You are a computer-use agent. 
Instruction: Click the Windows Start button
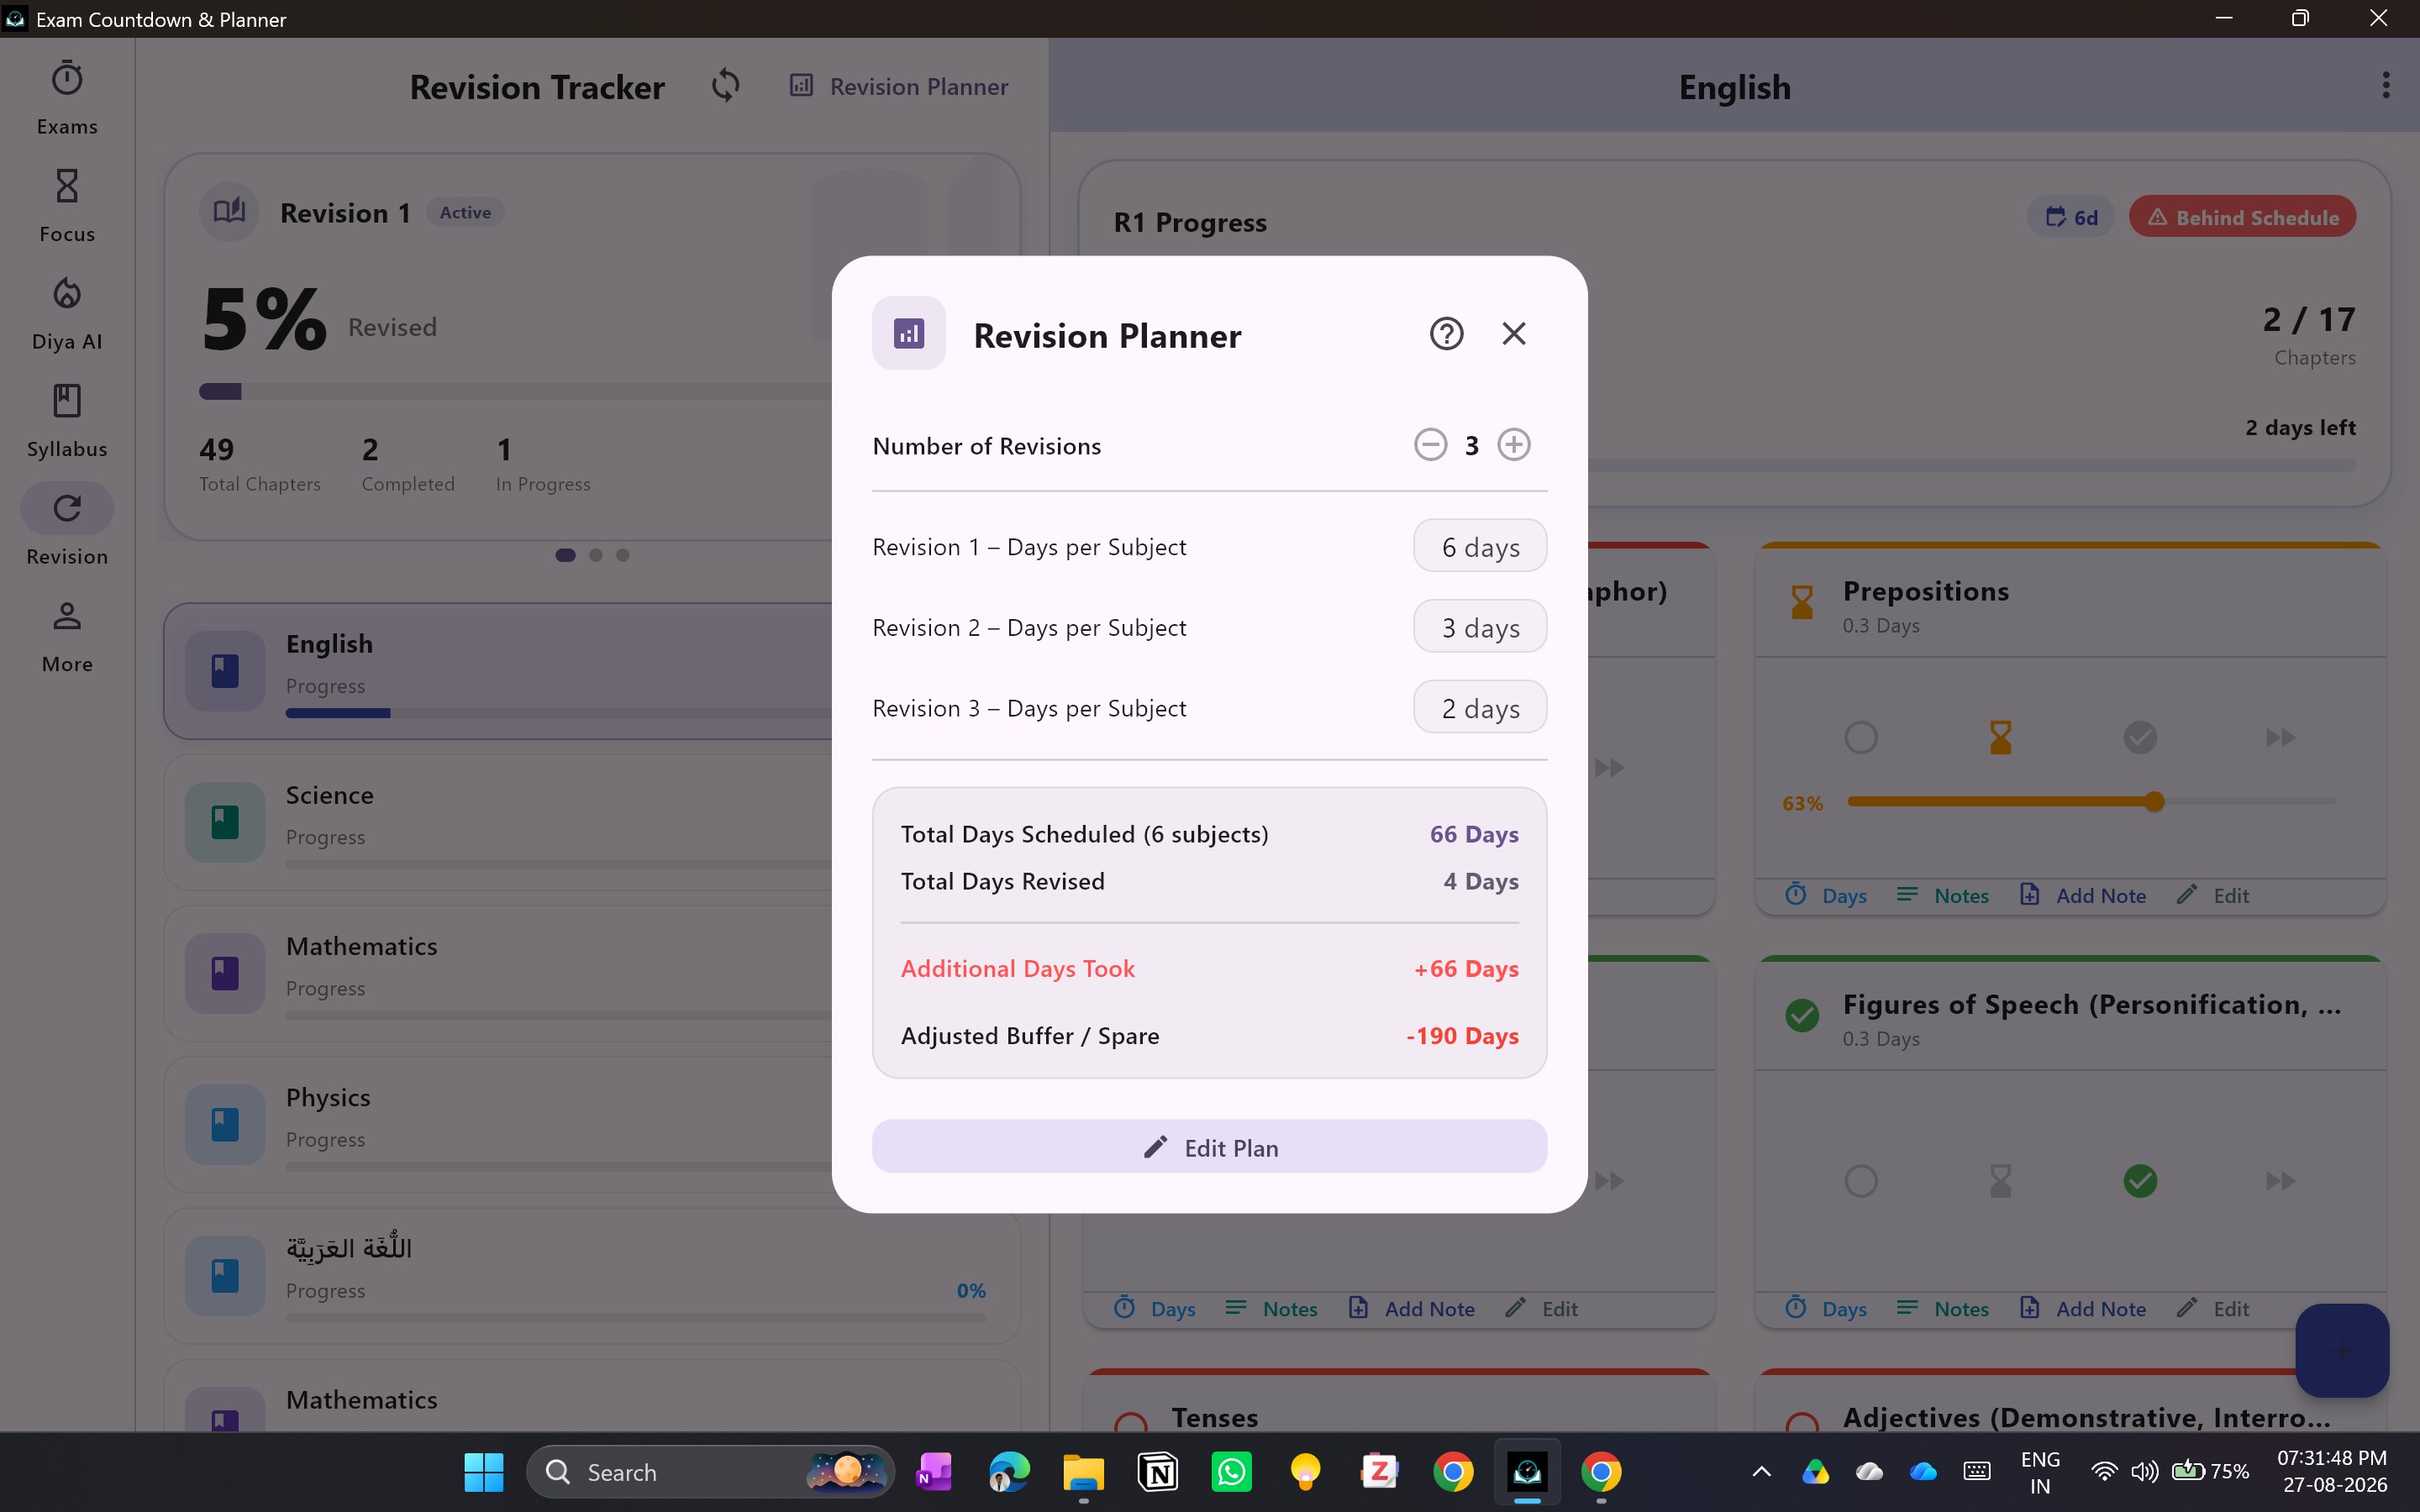484,1472
